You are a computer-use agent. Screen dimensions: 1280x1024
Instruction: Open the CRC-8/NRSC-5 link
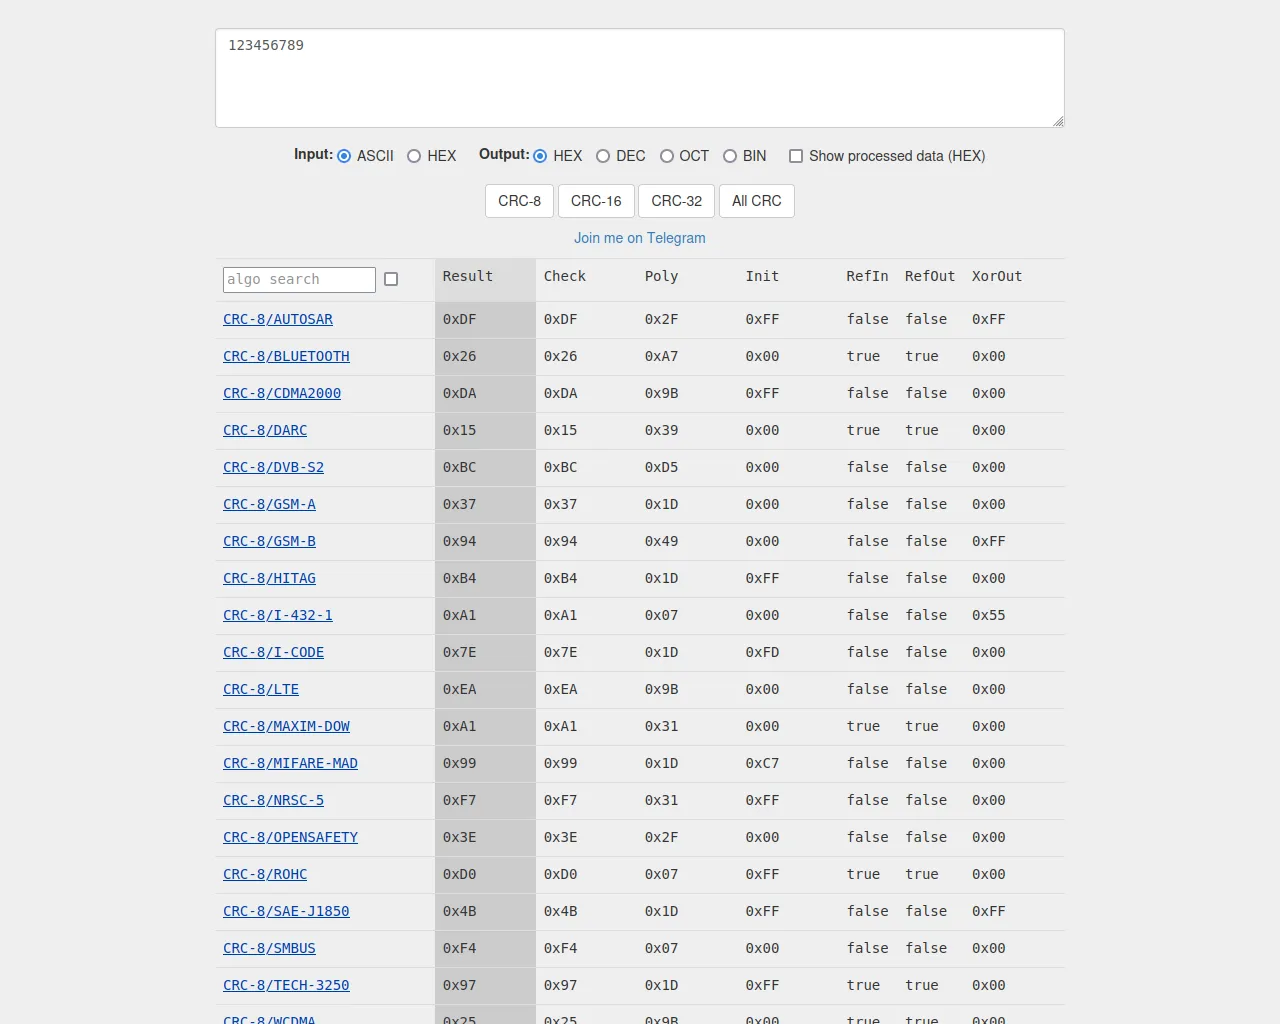[x=273, y=800]
